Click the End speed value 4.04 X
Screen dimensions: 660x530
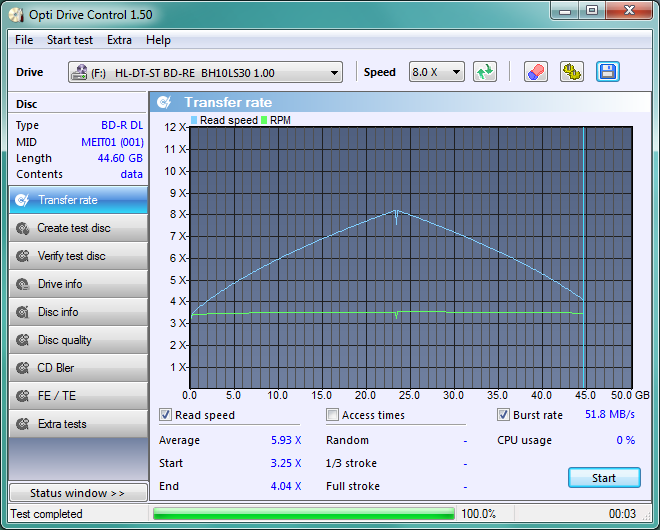point(286,486)
